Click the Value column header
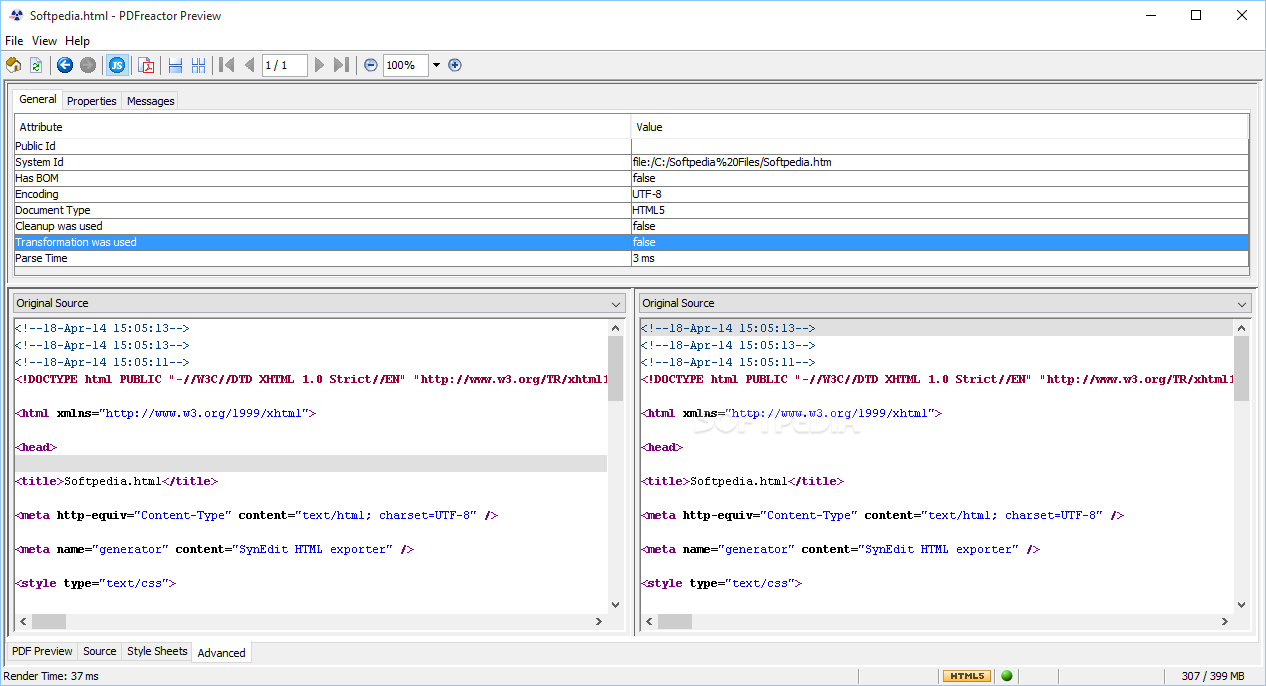Screen dimensions: 1266x686 (940, 127)
